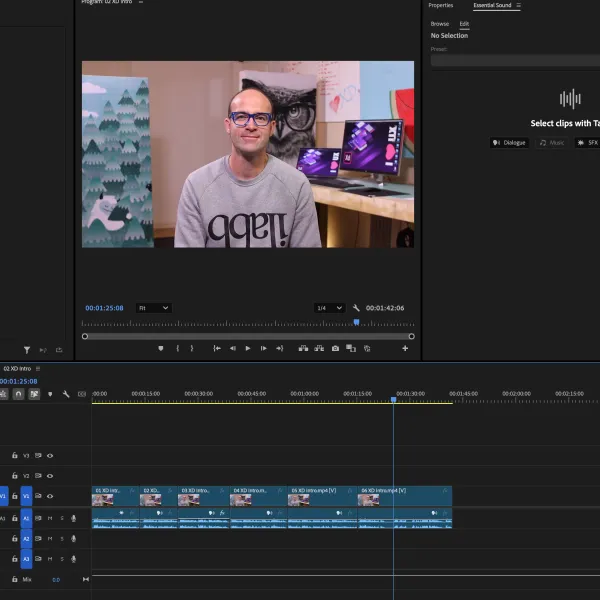The height and width of the screenshot is (600, 600).
Task: Open the 1/4 playback resolution dropdown
Action: click(x=329, y=308)
